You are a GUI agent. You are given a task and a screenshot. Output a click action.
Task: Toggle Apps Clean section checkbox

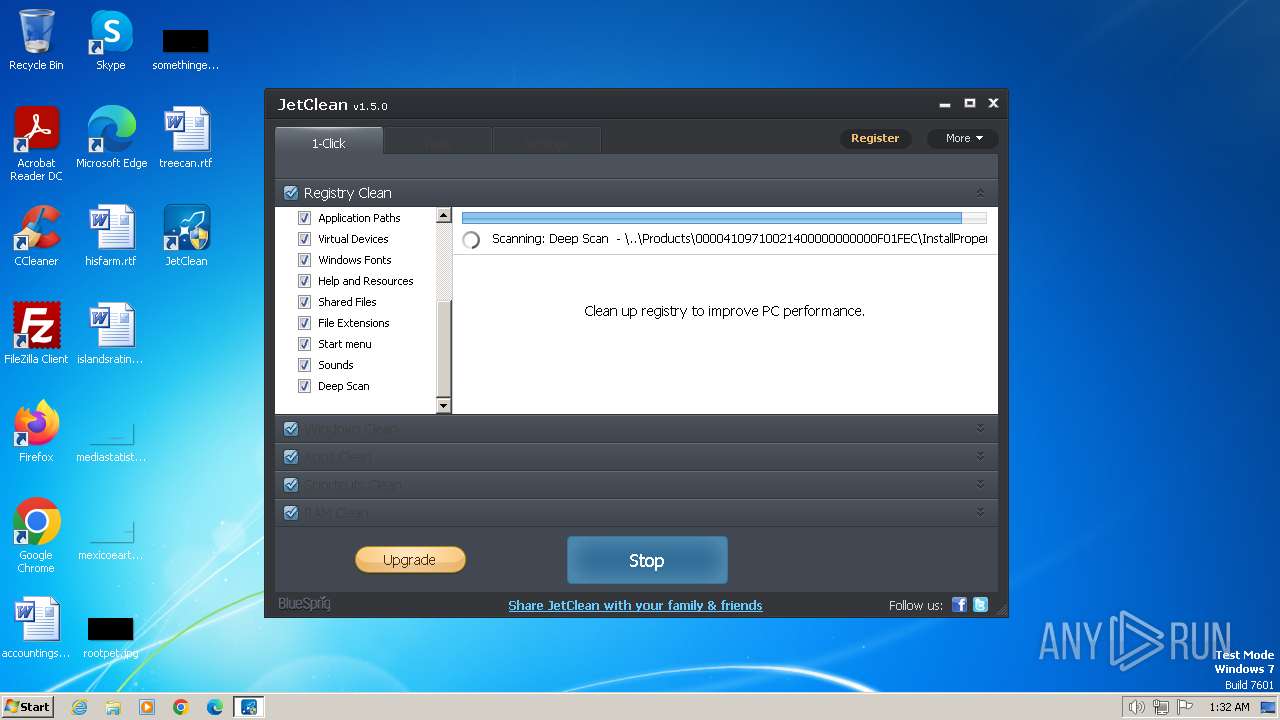(x=291, y=457)
